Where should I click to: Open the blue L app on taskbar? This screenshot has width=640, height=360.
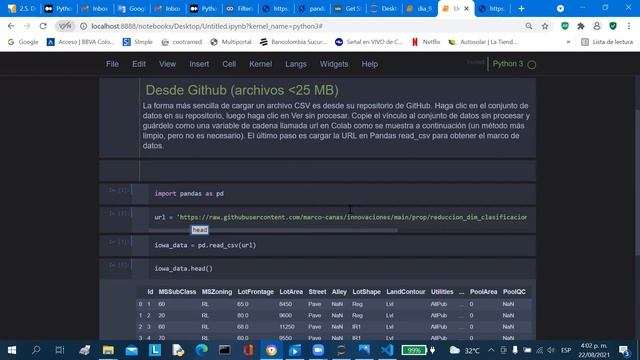coord(155,350)
